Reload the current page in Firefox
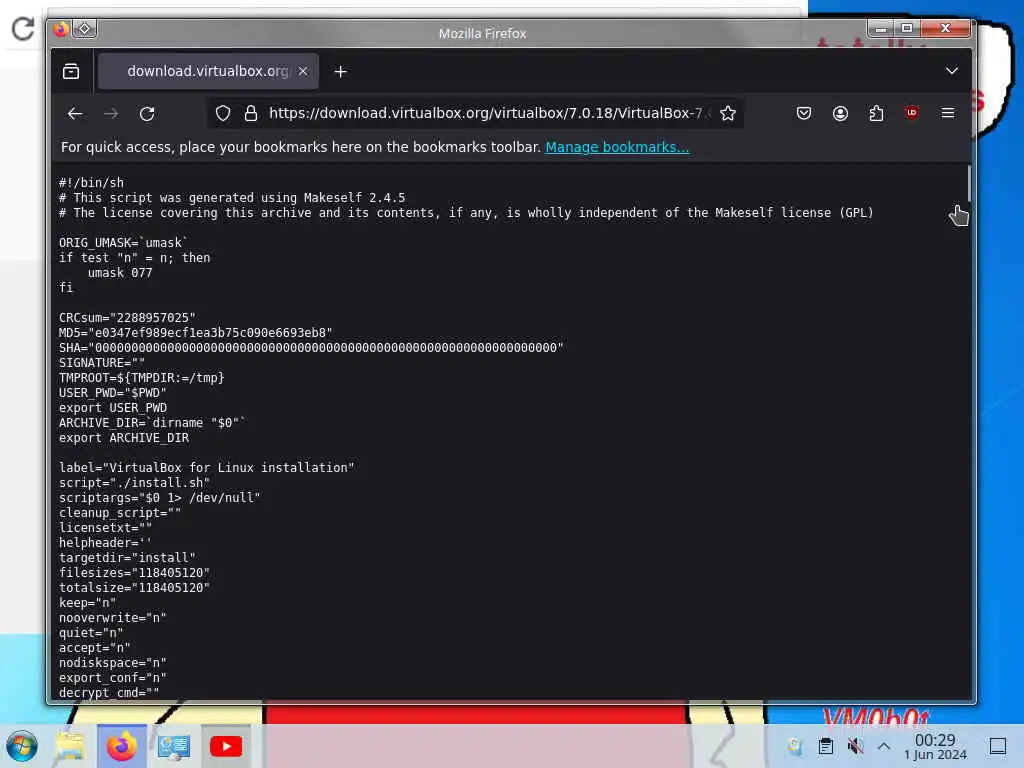This screenshot has height=768, width=1024. tap(148, 114)
